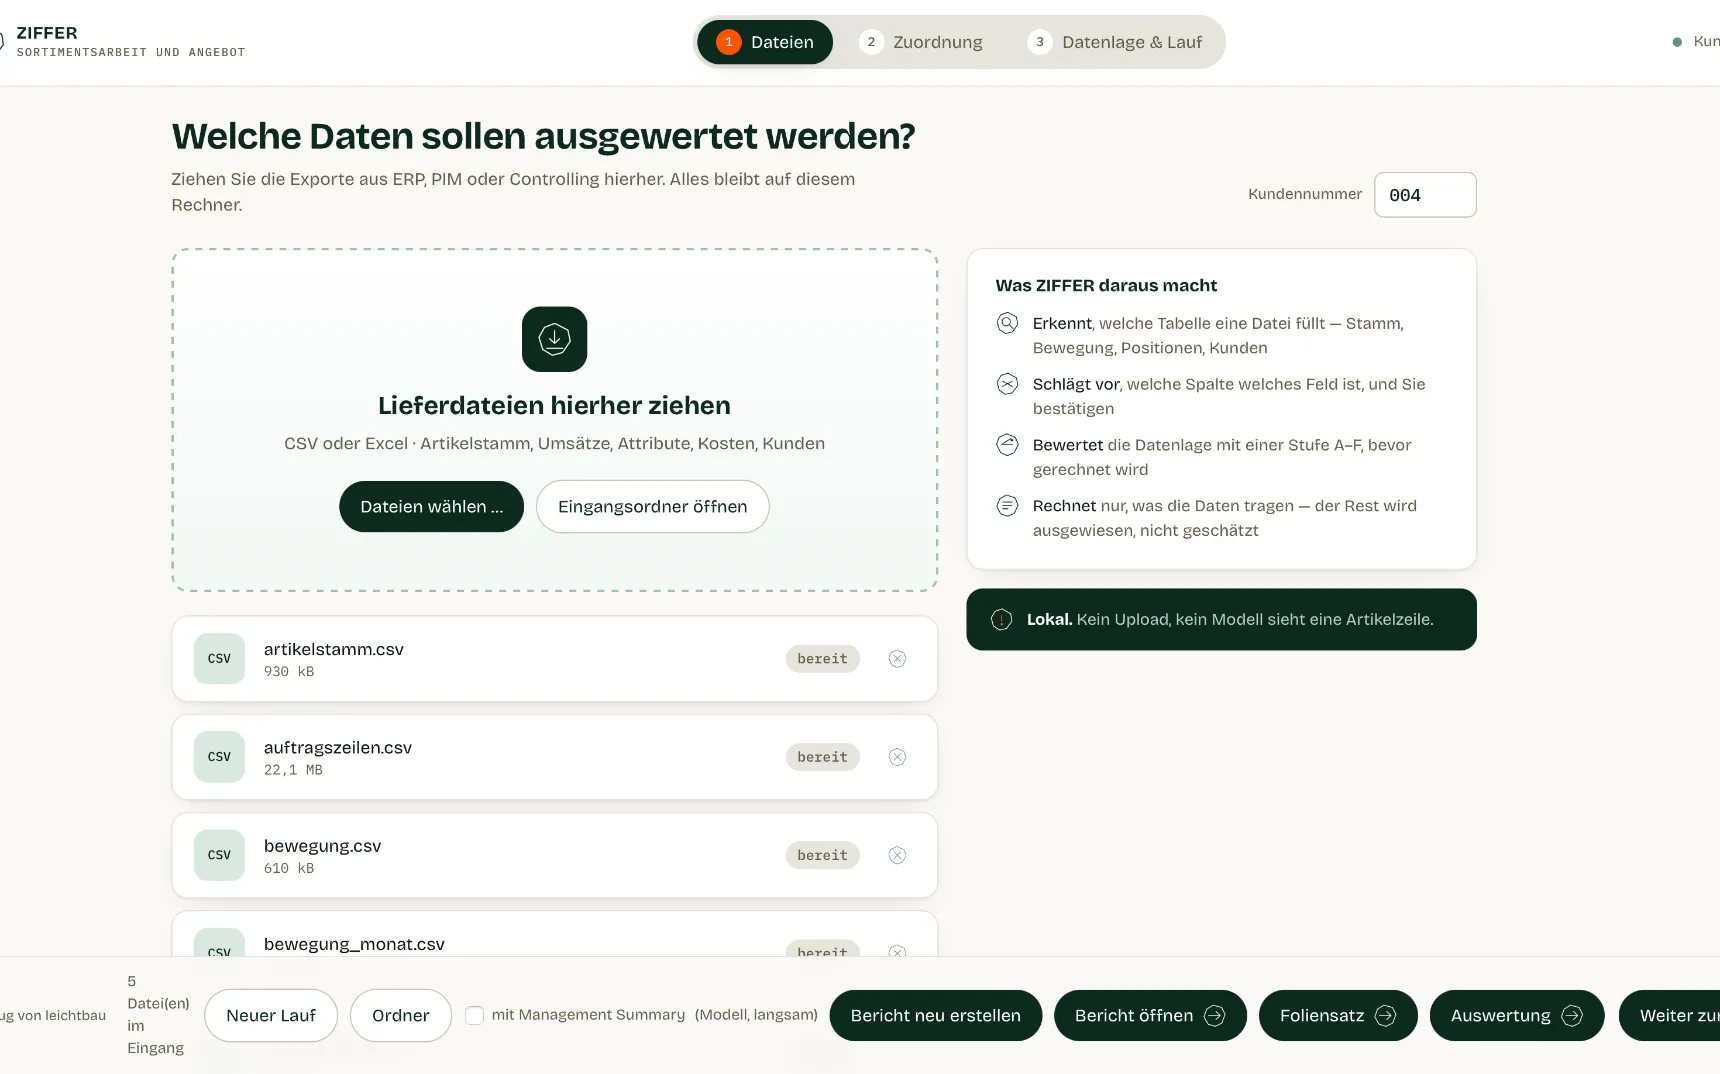The image size is (1720, 1074).
Task: Click the Schlägt vor icon
Action: 1007,384
